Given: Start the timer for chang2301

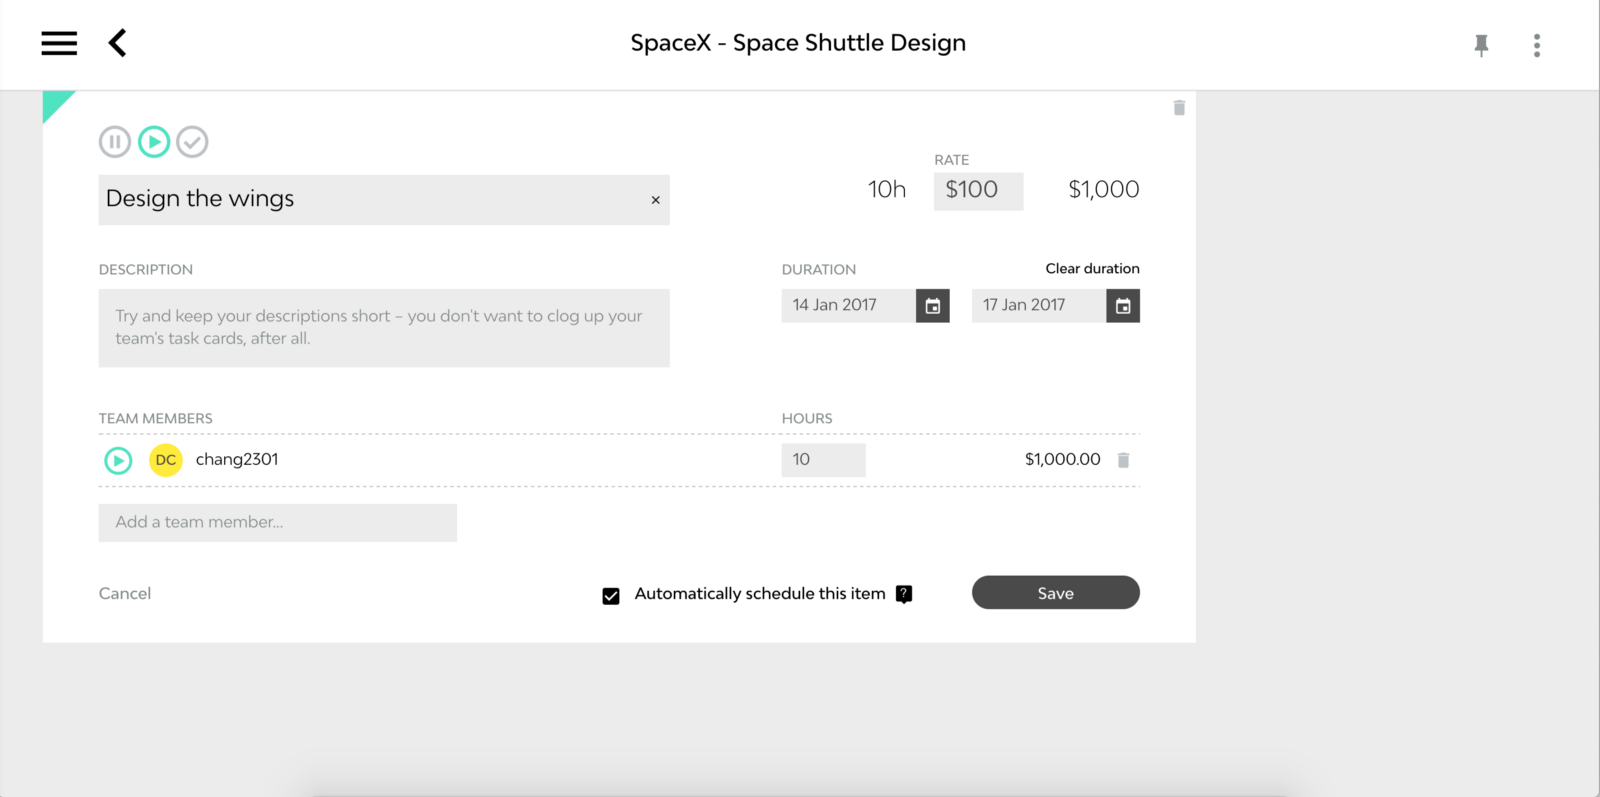Looking at the screenshot, I should coord(118,460).
